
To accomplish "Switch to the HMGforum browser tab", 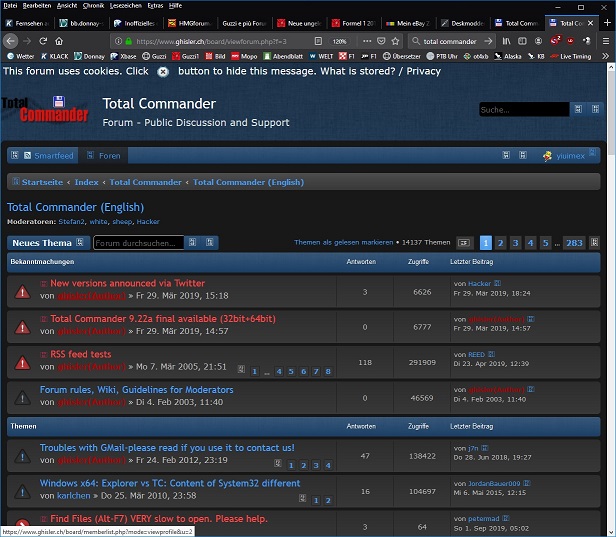I will (190, 23).
